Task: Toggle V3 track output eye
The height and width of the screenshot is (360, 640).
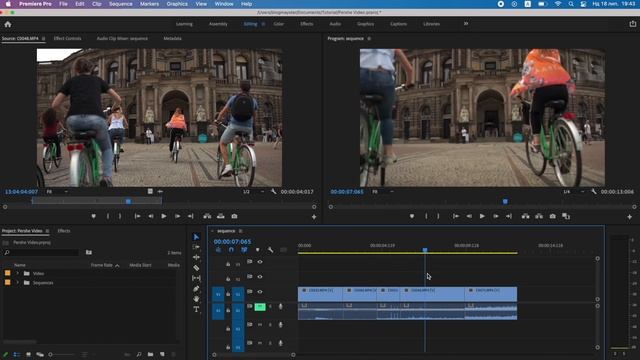Action: tap(260, 262)
